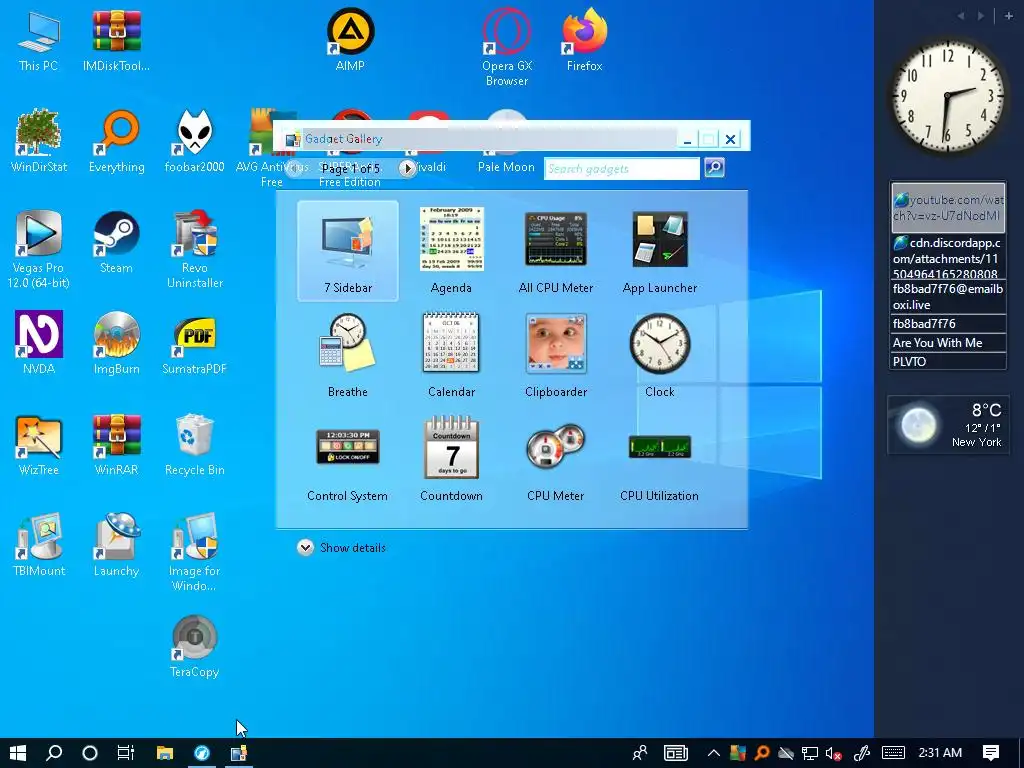Click the Search gadgets input field
The height and width of the screenshot is (768, 1024).
pyautogui.click(x=621, y=168)
